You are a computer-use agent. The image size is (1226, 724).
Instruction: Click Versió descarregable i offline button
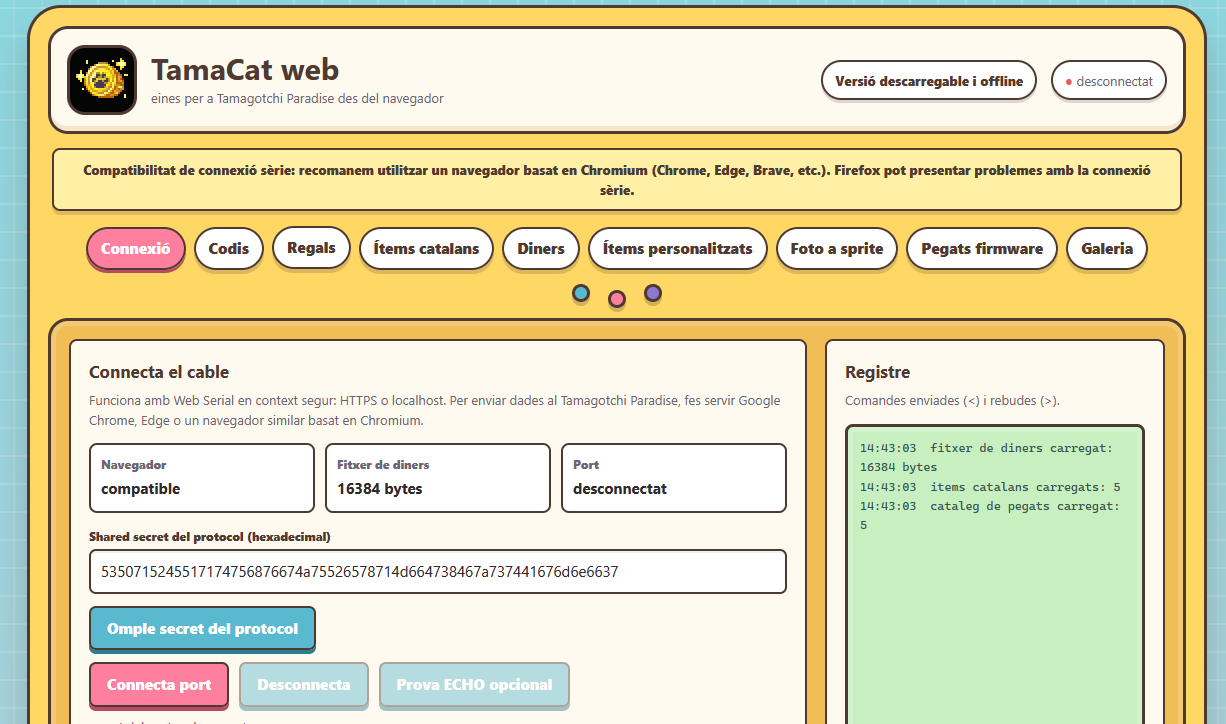[x=929, y=81]
